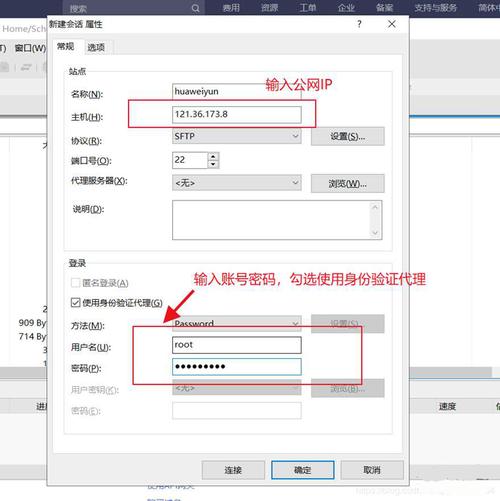The image size is (500, 501).
Task: Click the 速度 column header in transfer list
Action: pyautogui.click(x=447, y=406)
